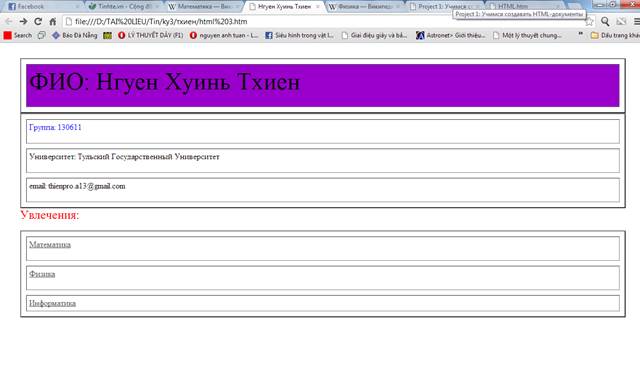
Task: Open the Giai điệu giây bookmark
Action: (x=375, y=35)
